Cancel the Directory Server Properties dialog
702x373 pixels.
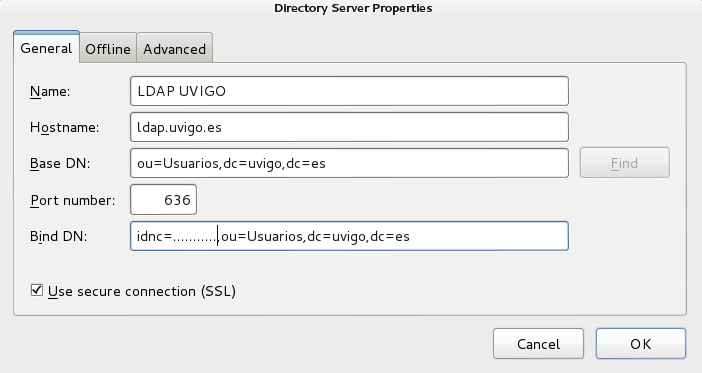pyautogui.click(x=538, y=344)
